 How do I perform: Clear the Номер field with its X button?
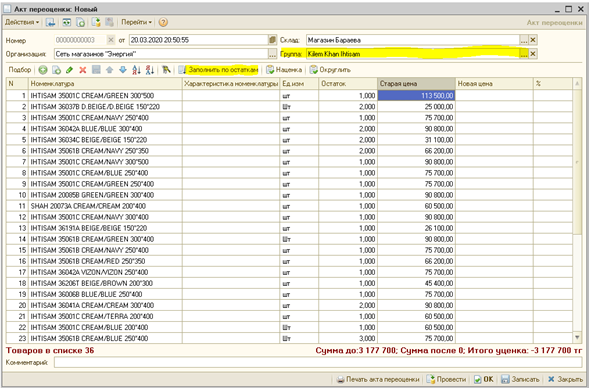110,40
